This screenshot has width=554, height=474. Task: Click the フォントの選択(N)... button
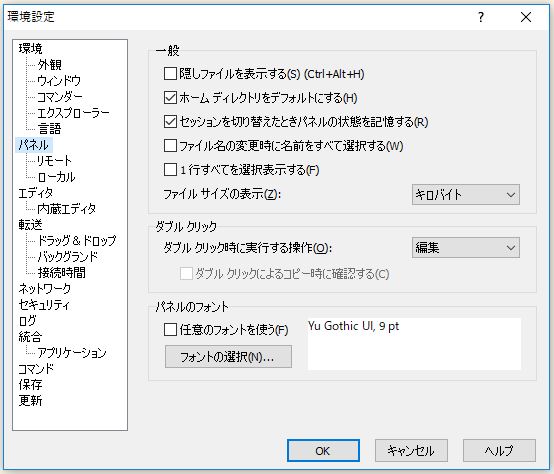pos(228,357)
